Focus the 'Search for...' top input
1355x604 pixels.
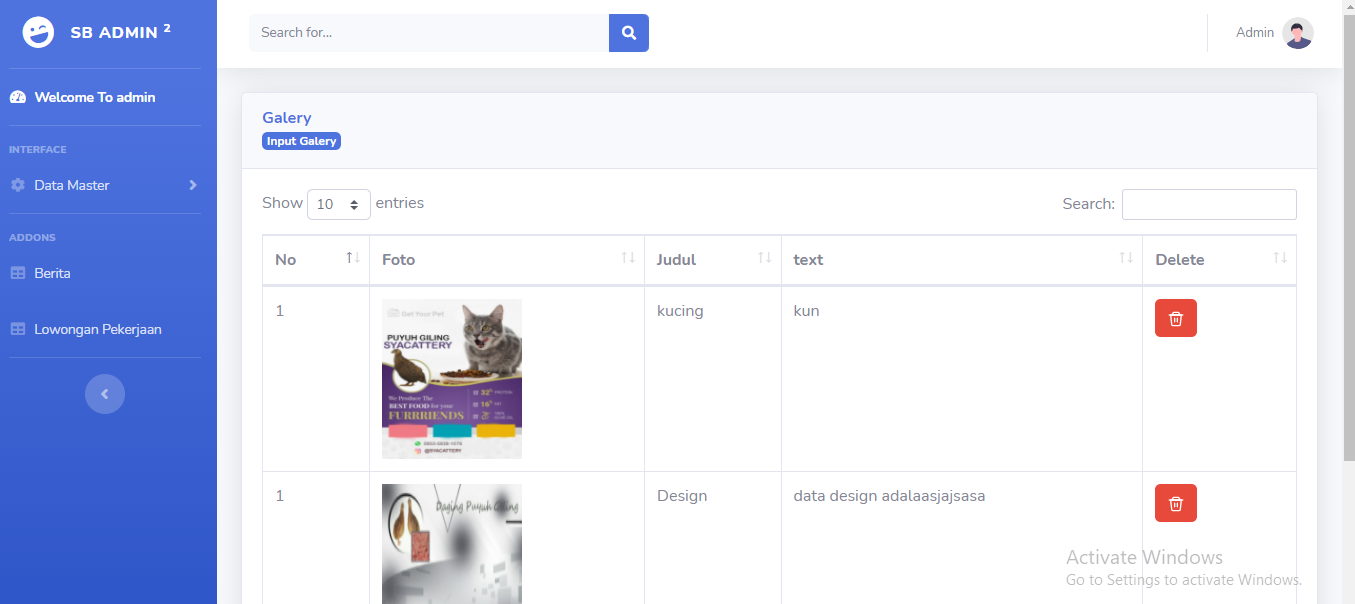point(429,33)
